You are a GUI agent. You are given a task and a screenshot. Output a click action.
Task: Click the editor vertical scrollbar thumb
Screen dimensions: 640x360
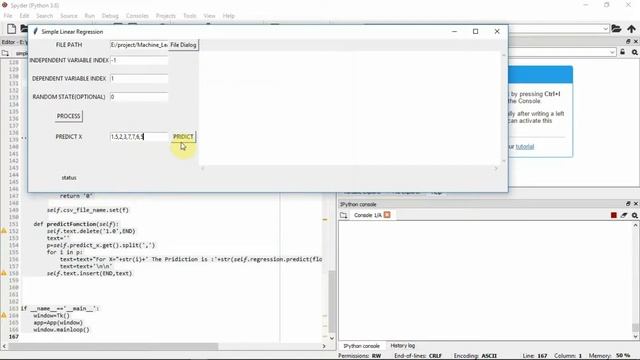(332, 301)
